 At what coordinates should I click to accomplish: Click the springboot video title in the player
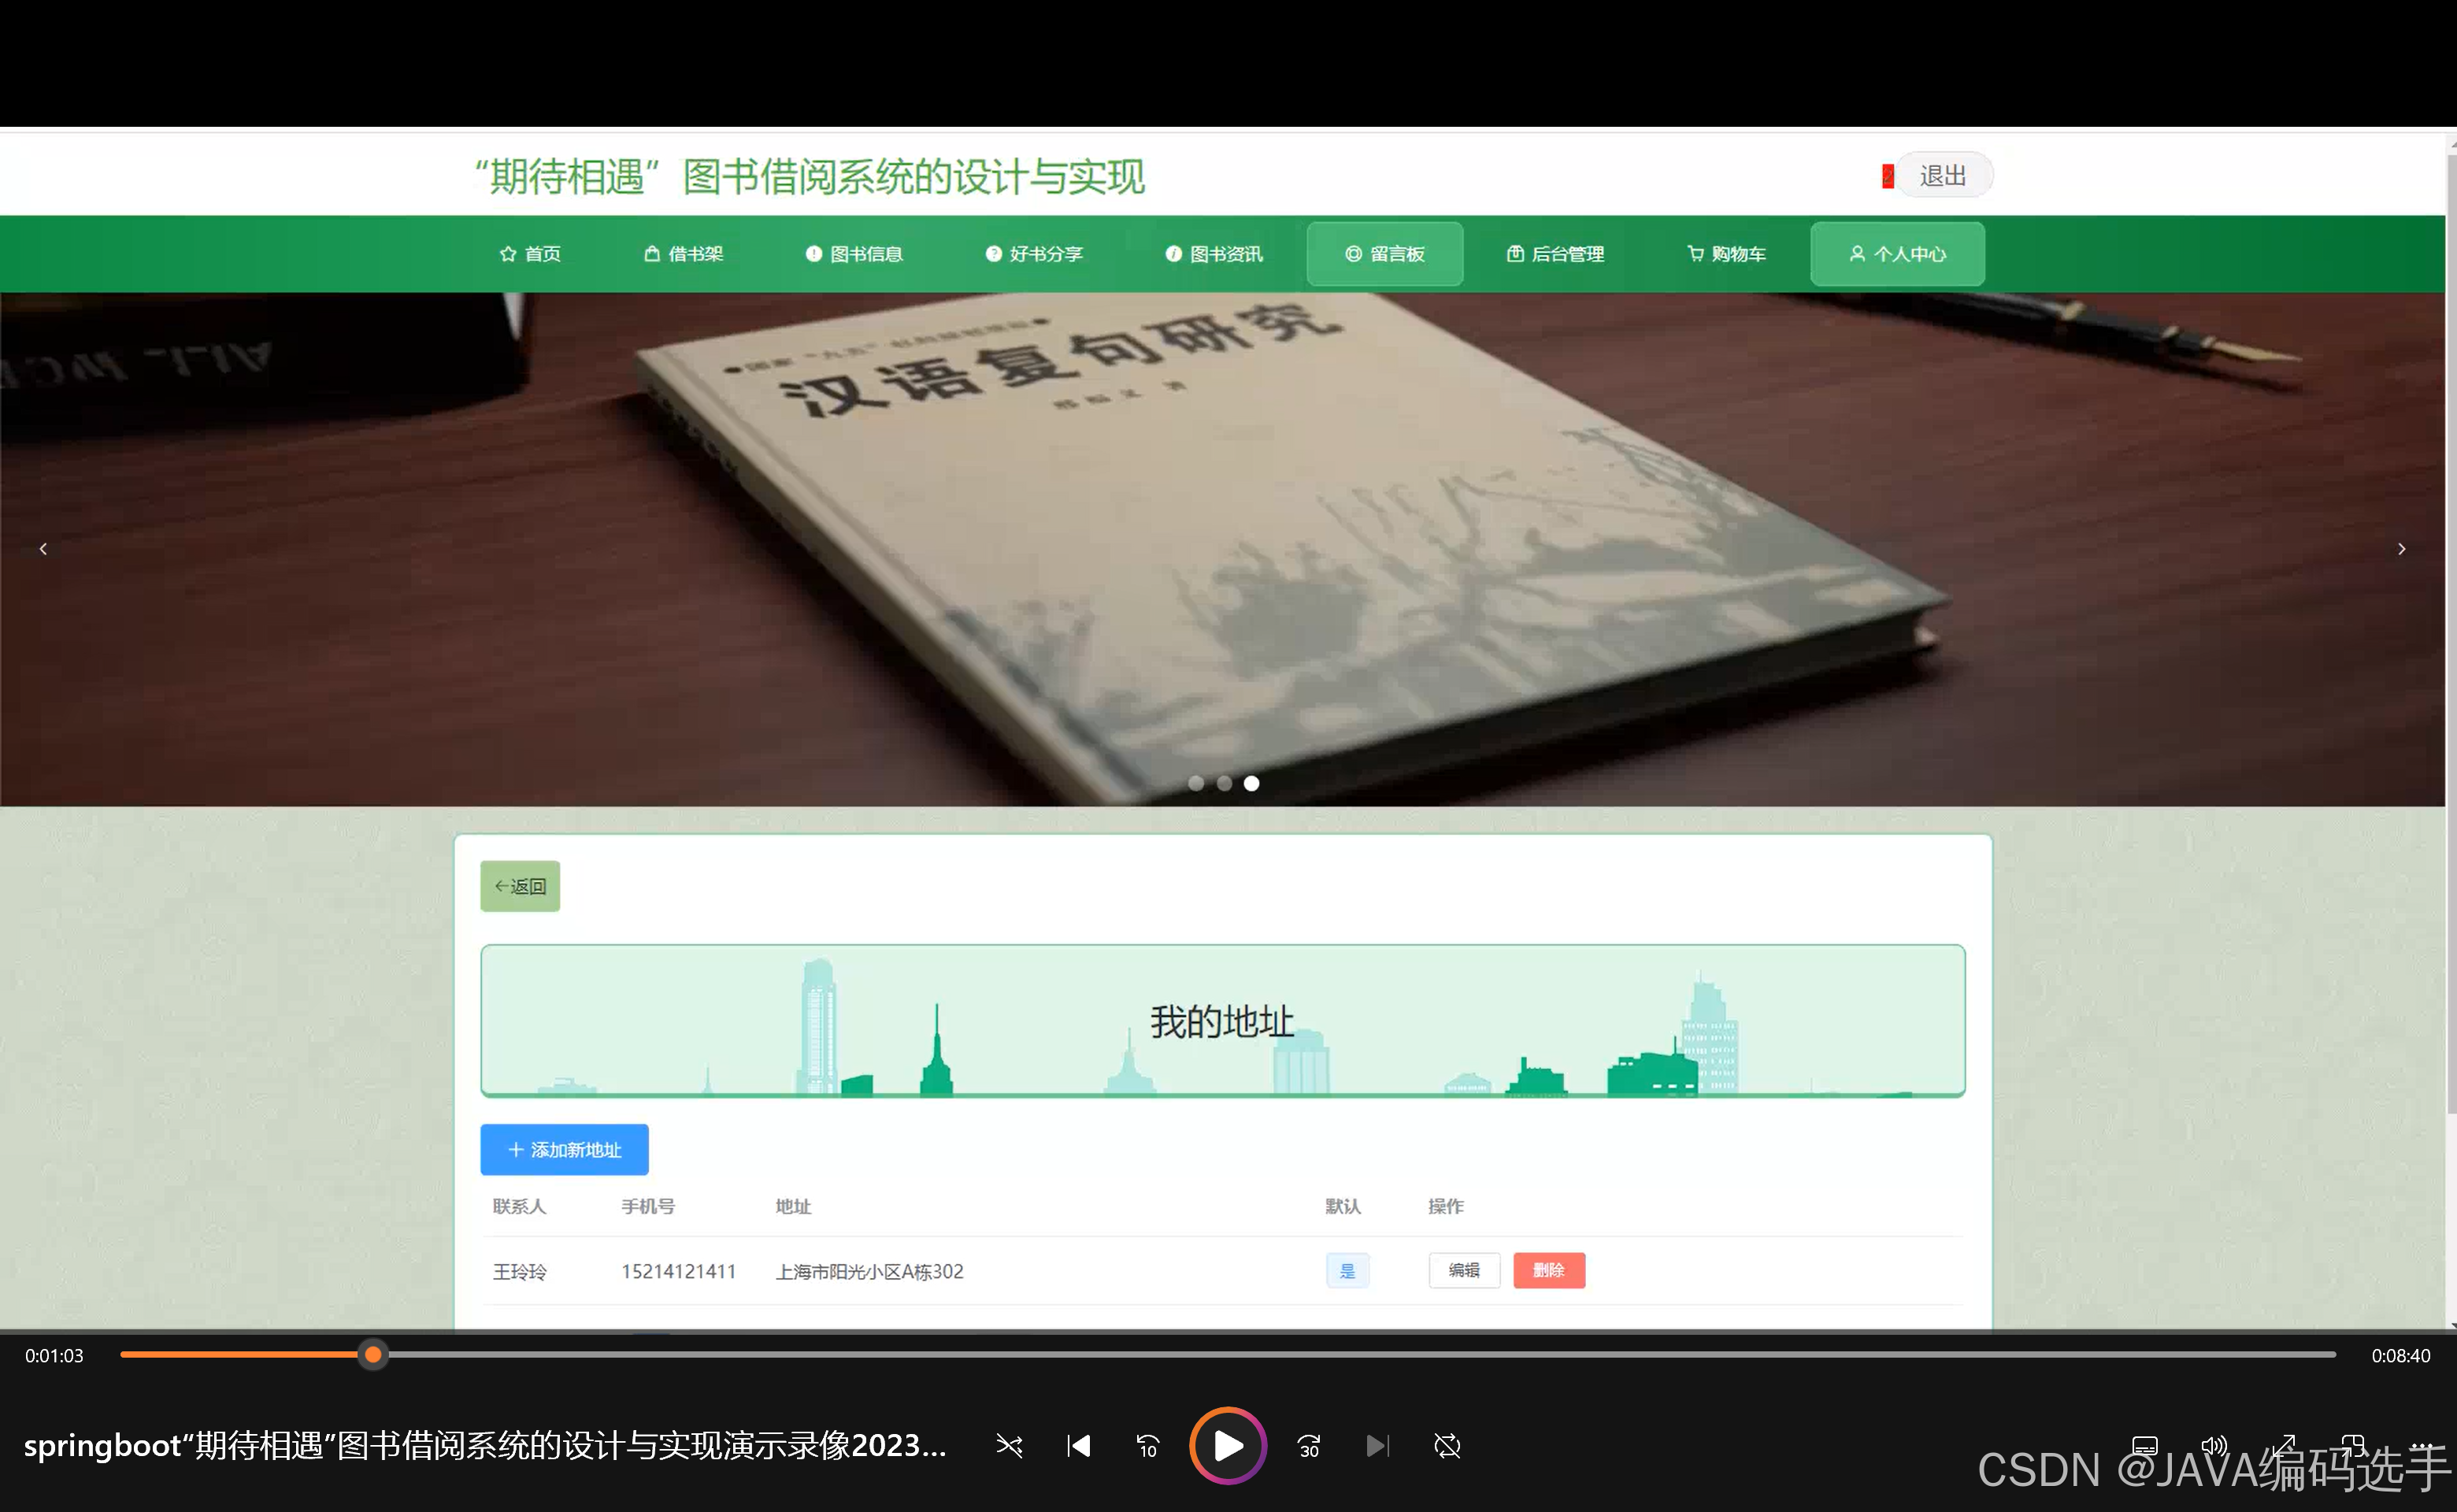click(x=485, y=1446)
